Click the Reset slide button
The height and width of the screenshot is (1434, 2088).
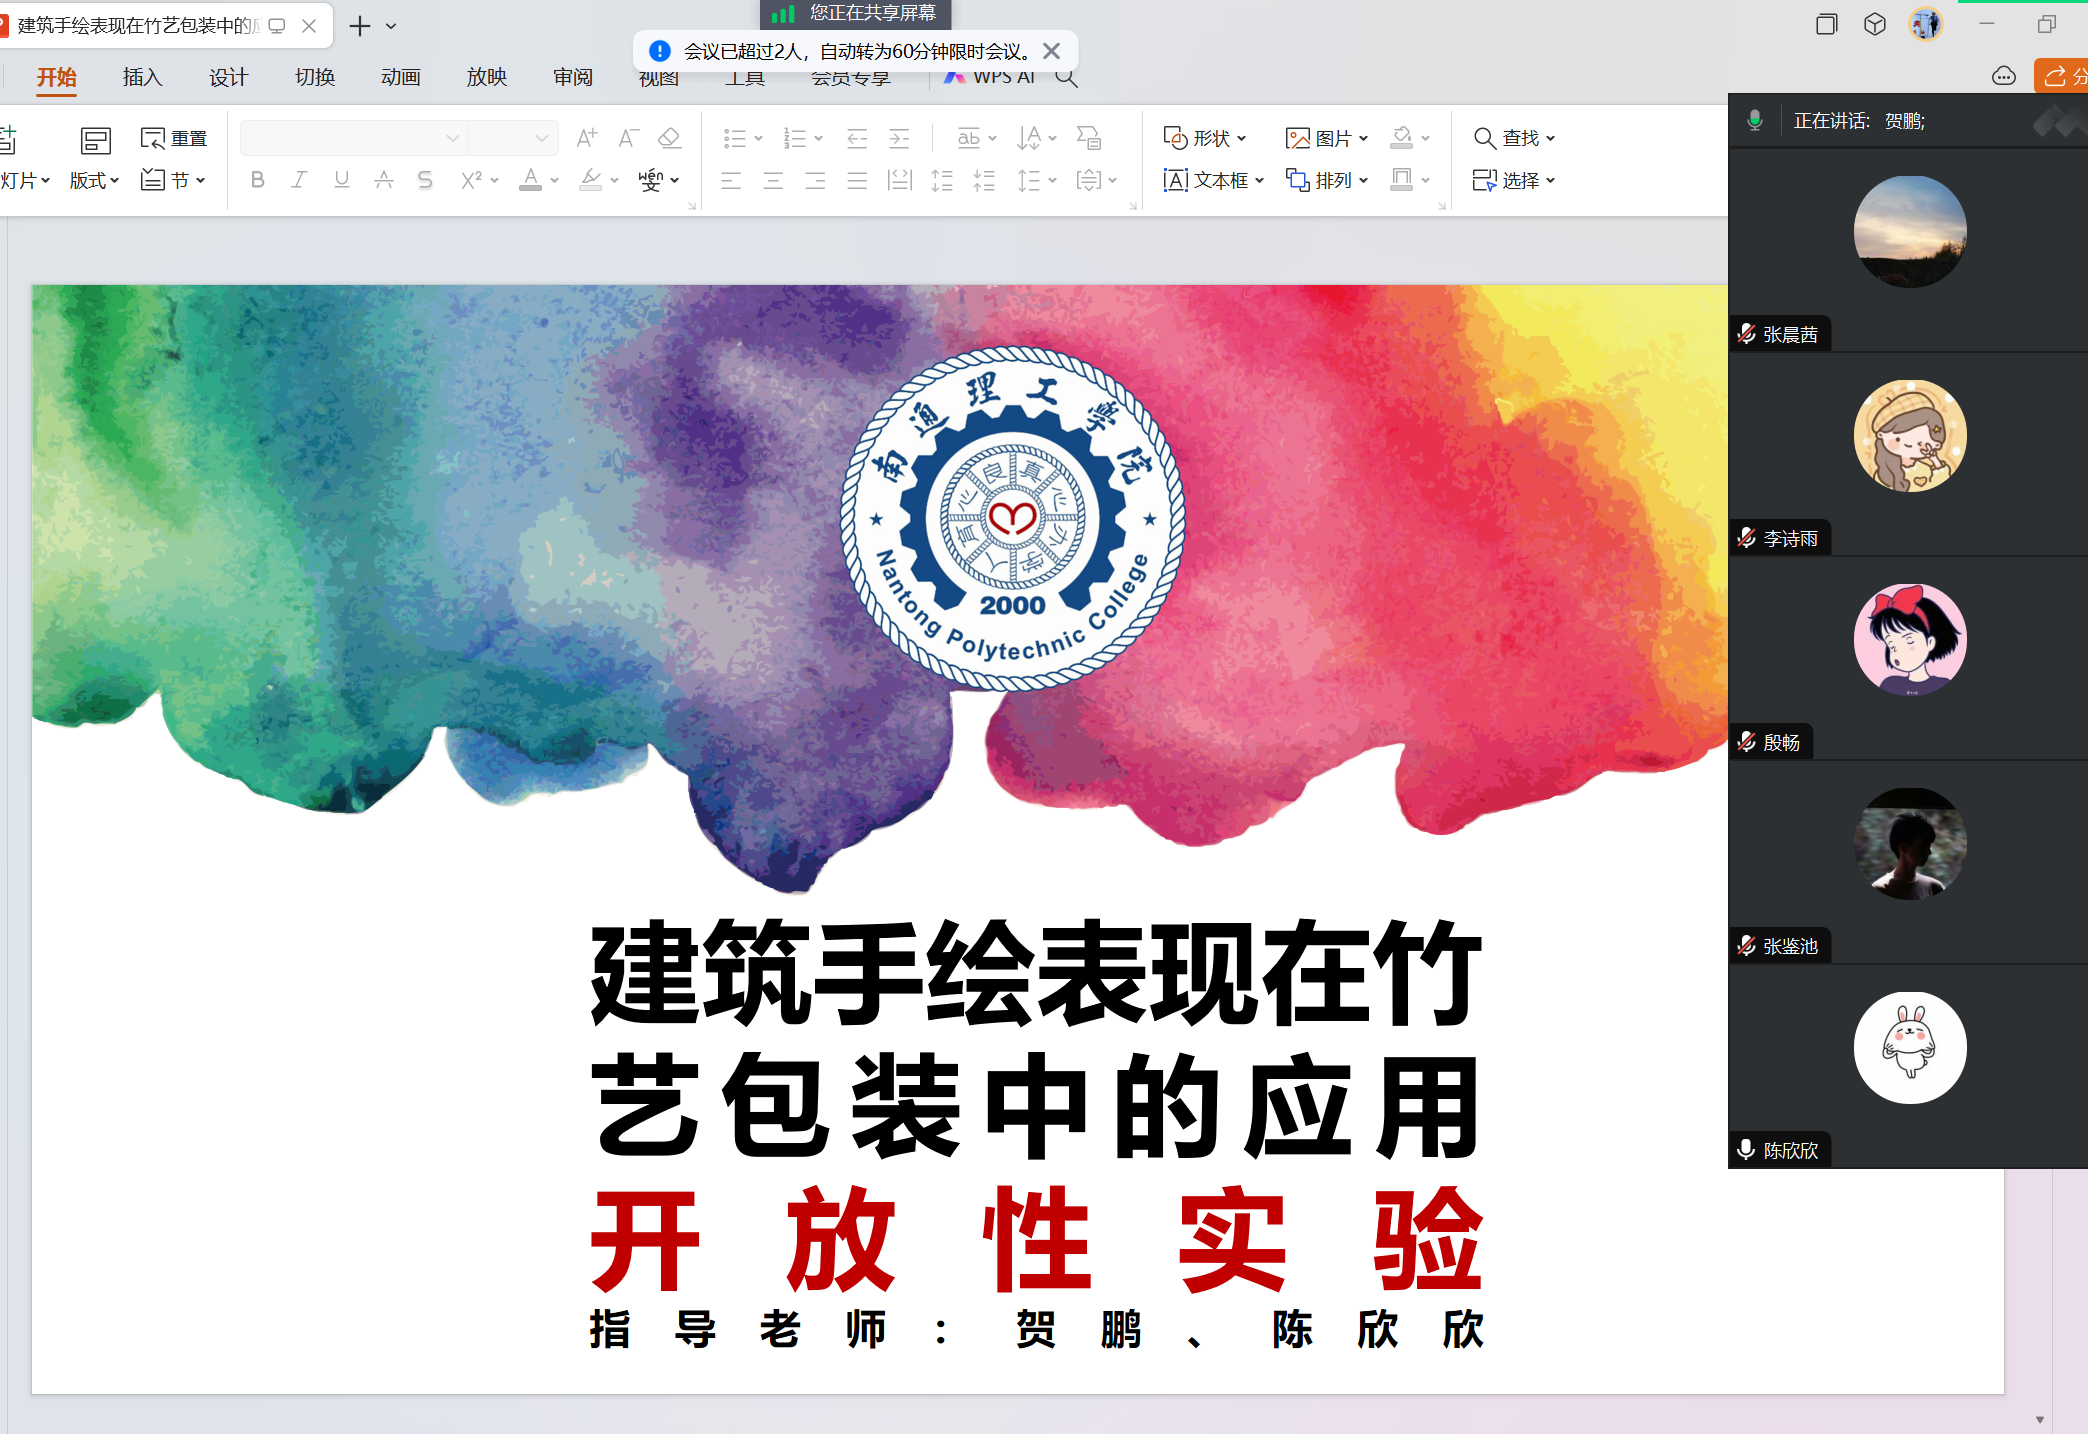tap(174, 138)
